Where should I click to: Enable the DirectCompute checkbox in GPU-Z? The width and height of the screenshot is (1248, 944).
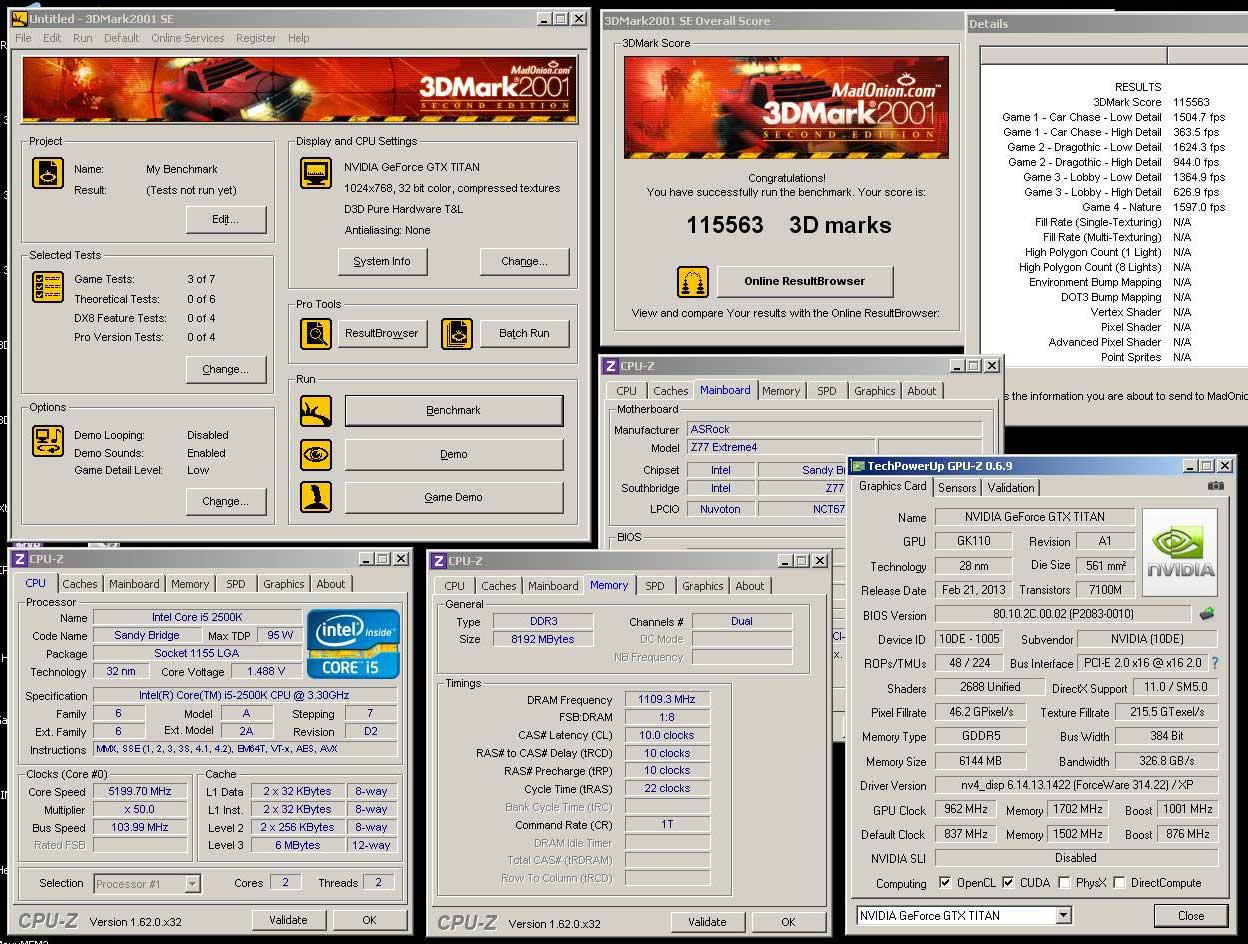(1119, 883)
